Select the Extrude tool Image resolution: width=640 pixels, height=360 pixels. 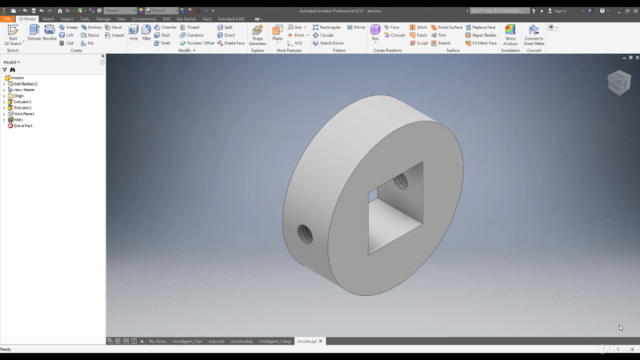34,33
